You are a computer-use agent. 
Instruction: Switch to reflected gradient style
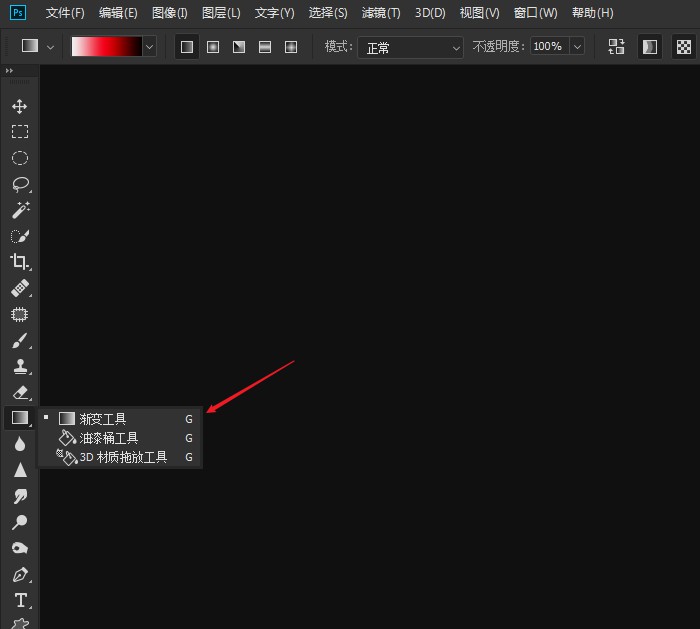coord(265,46)
